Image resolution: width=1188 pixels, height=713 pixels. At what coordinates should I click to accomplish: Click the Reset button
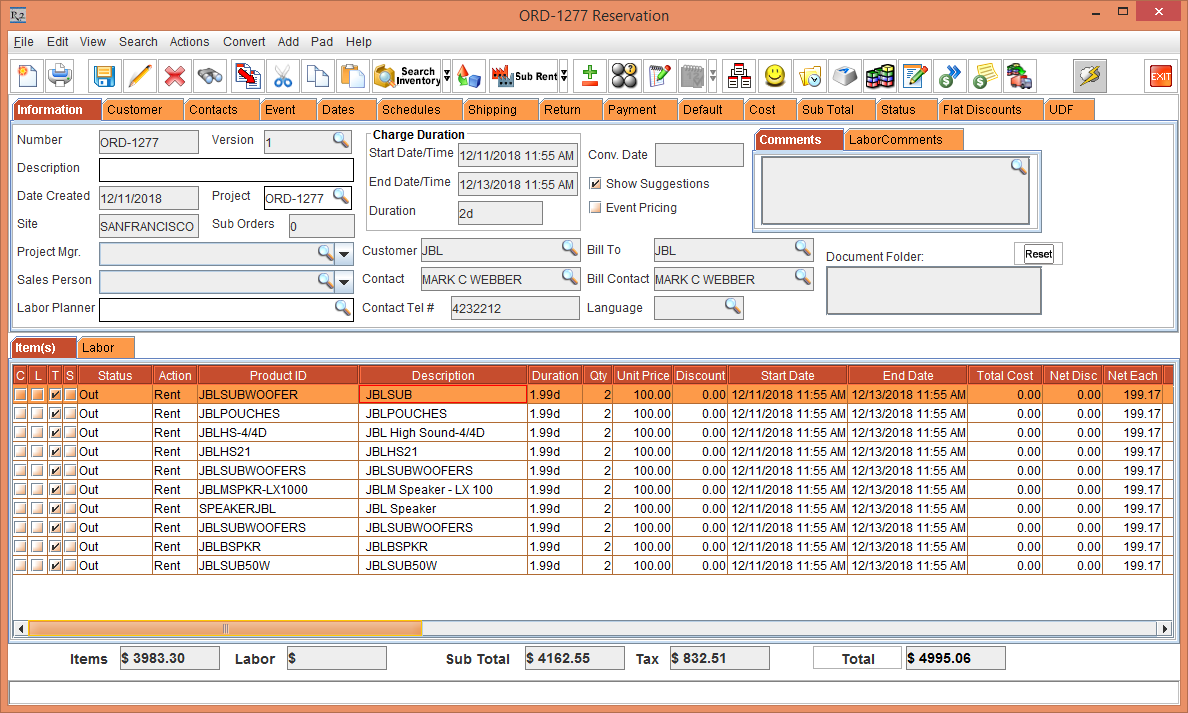click(1038, 254)
